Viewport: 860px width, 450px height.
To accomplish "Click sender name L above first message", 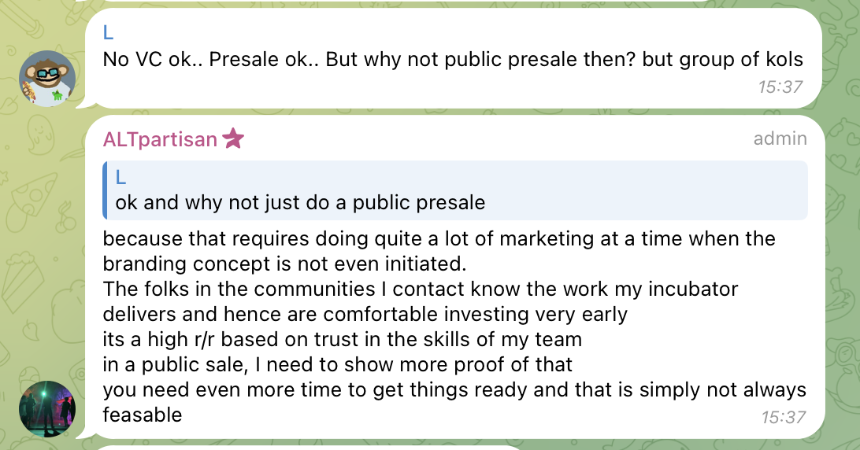I will (x=108, y=31).
